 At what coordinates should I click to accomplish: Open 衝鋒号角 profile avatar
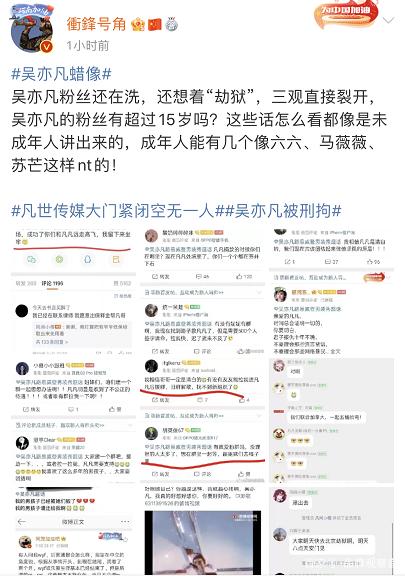click(x=33, y=30)
